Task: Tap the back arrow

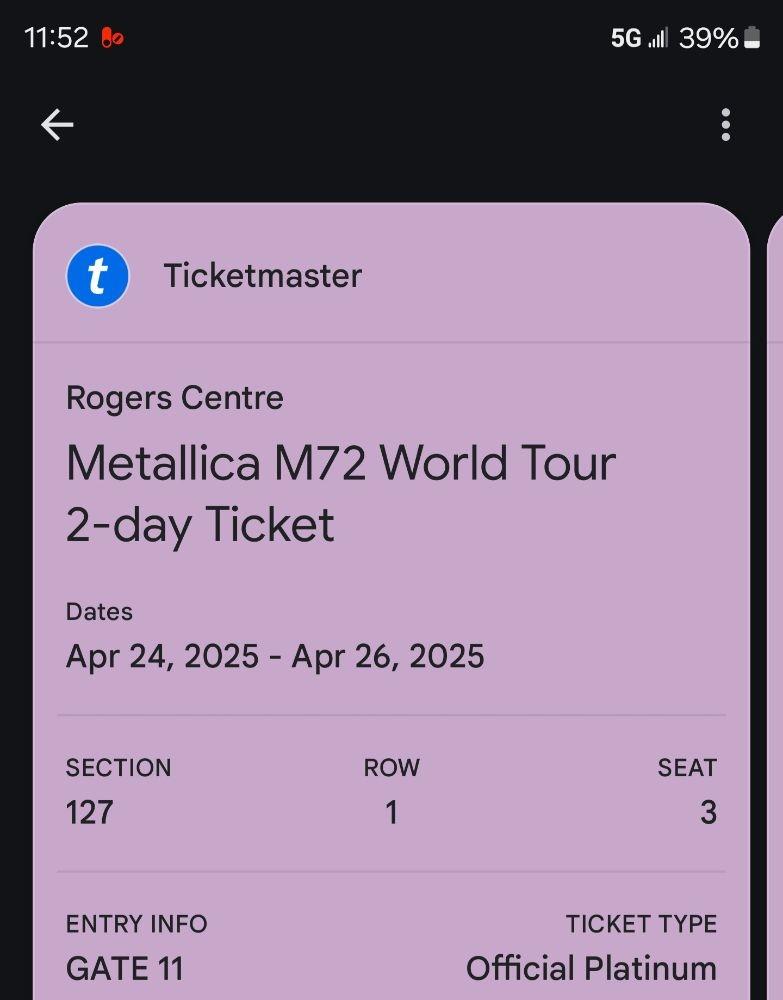Action: [x=57, y=125]
